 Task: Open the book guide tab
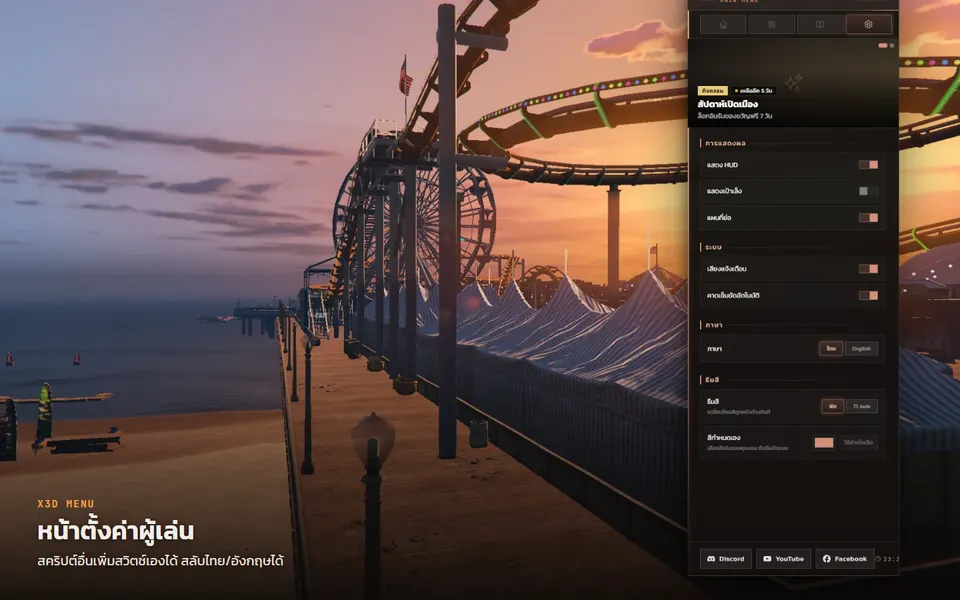pos(820,24)
